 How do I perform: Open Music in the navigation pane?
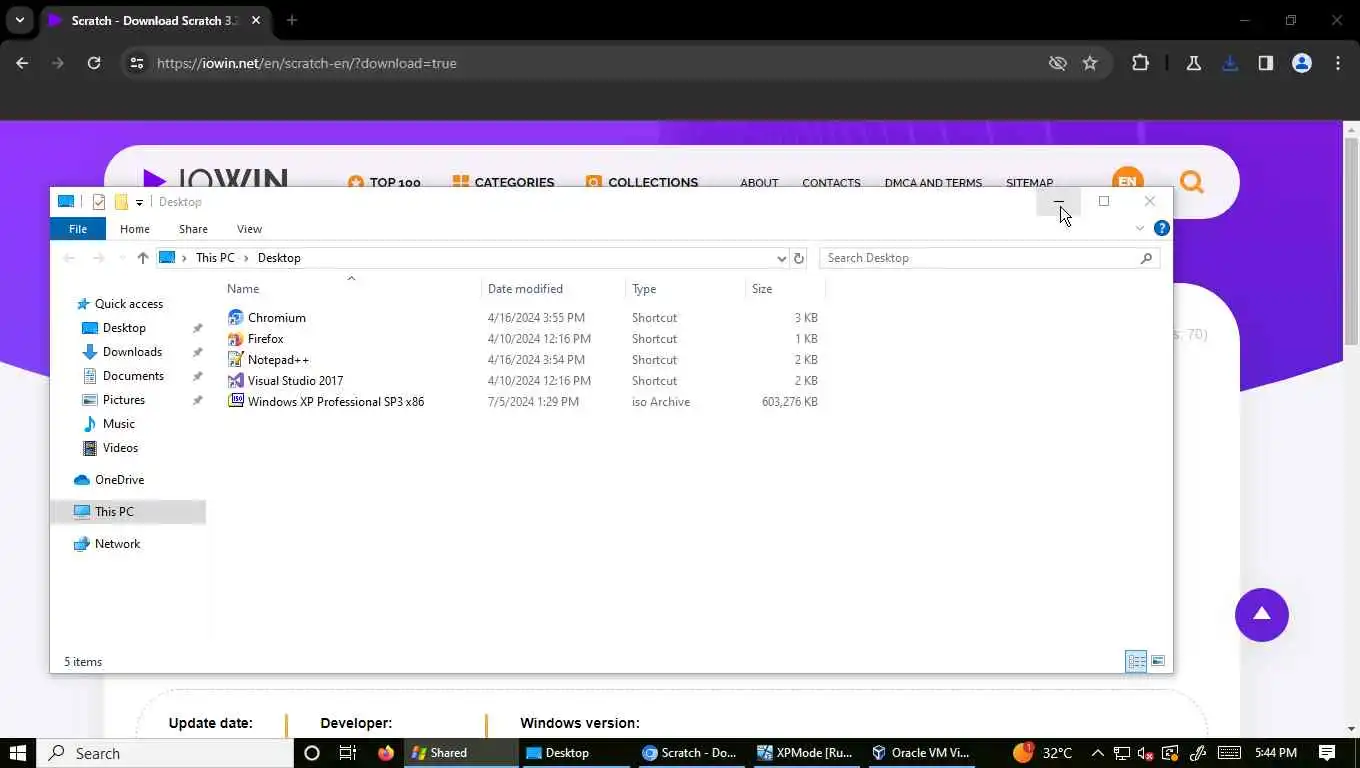118,424
